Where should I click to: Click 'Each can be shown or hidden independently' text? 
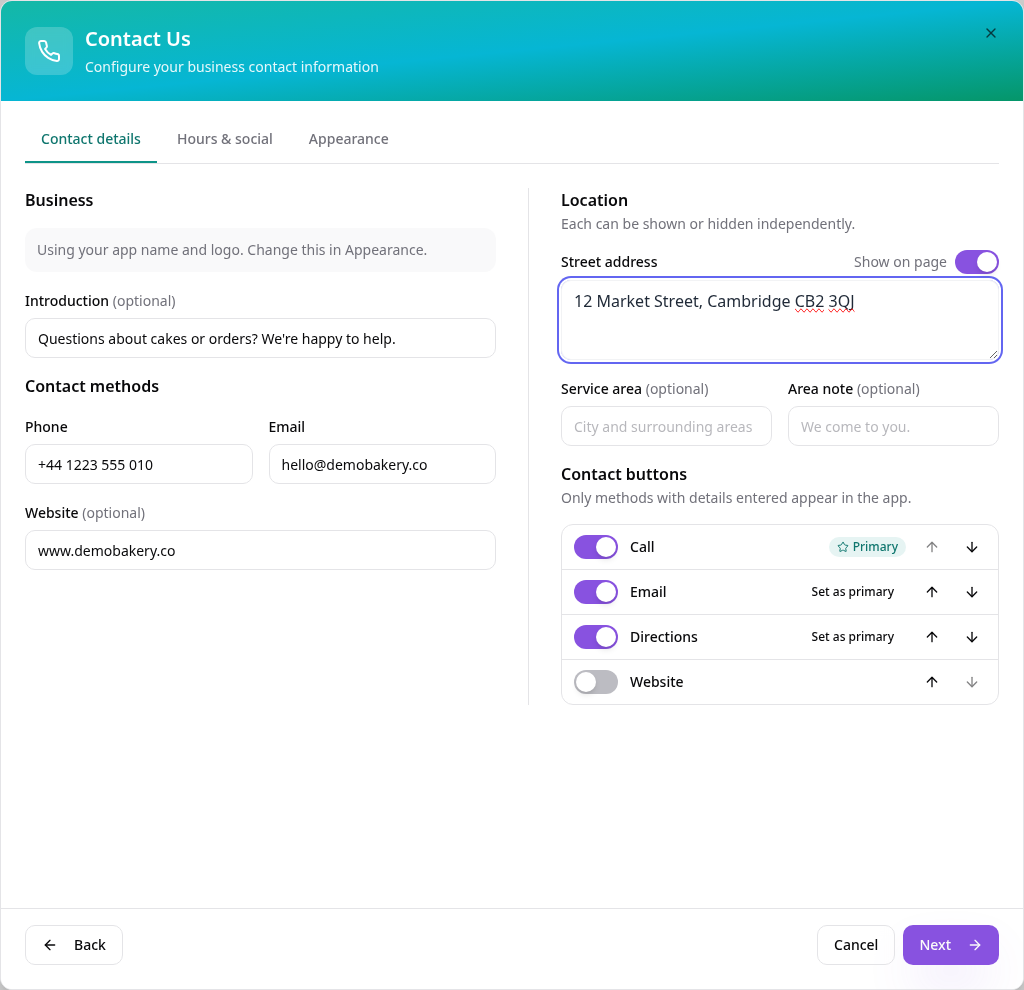click(708, 224)
